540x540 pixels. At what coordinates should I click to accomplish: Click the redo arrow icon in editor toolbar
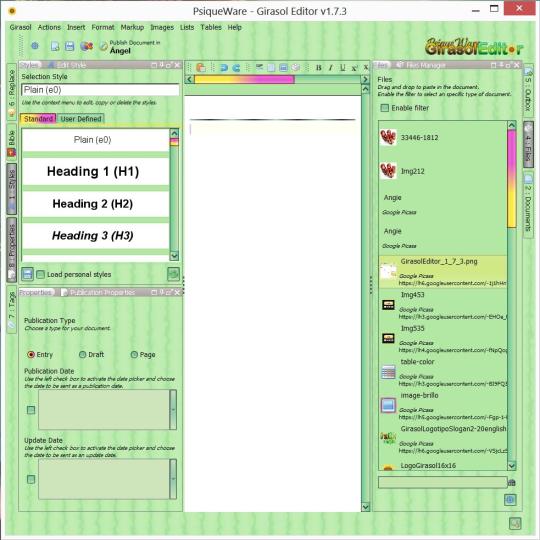tap(236, 68)
